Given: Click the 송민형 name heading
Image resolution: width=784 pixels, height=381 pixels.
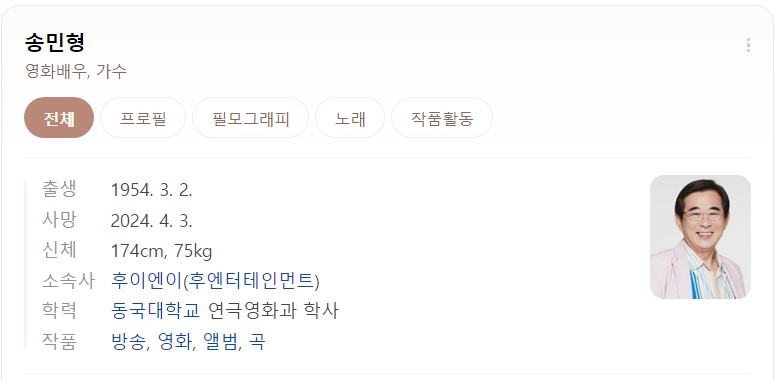Looking at the screenshot, I should click(55, 42).
